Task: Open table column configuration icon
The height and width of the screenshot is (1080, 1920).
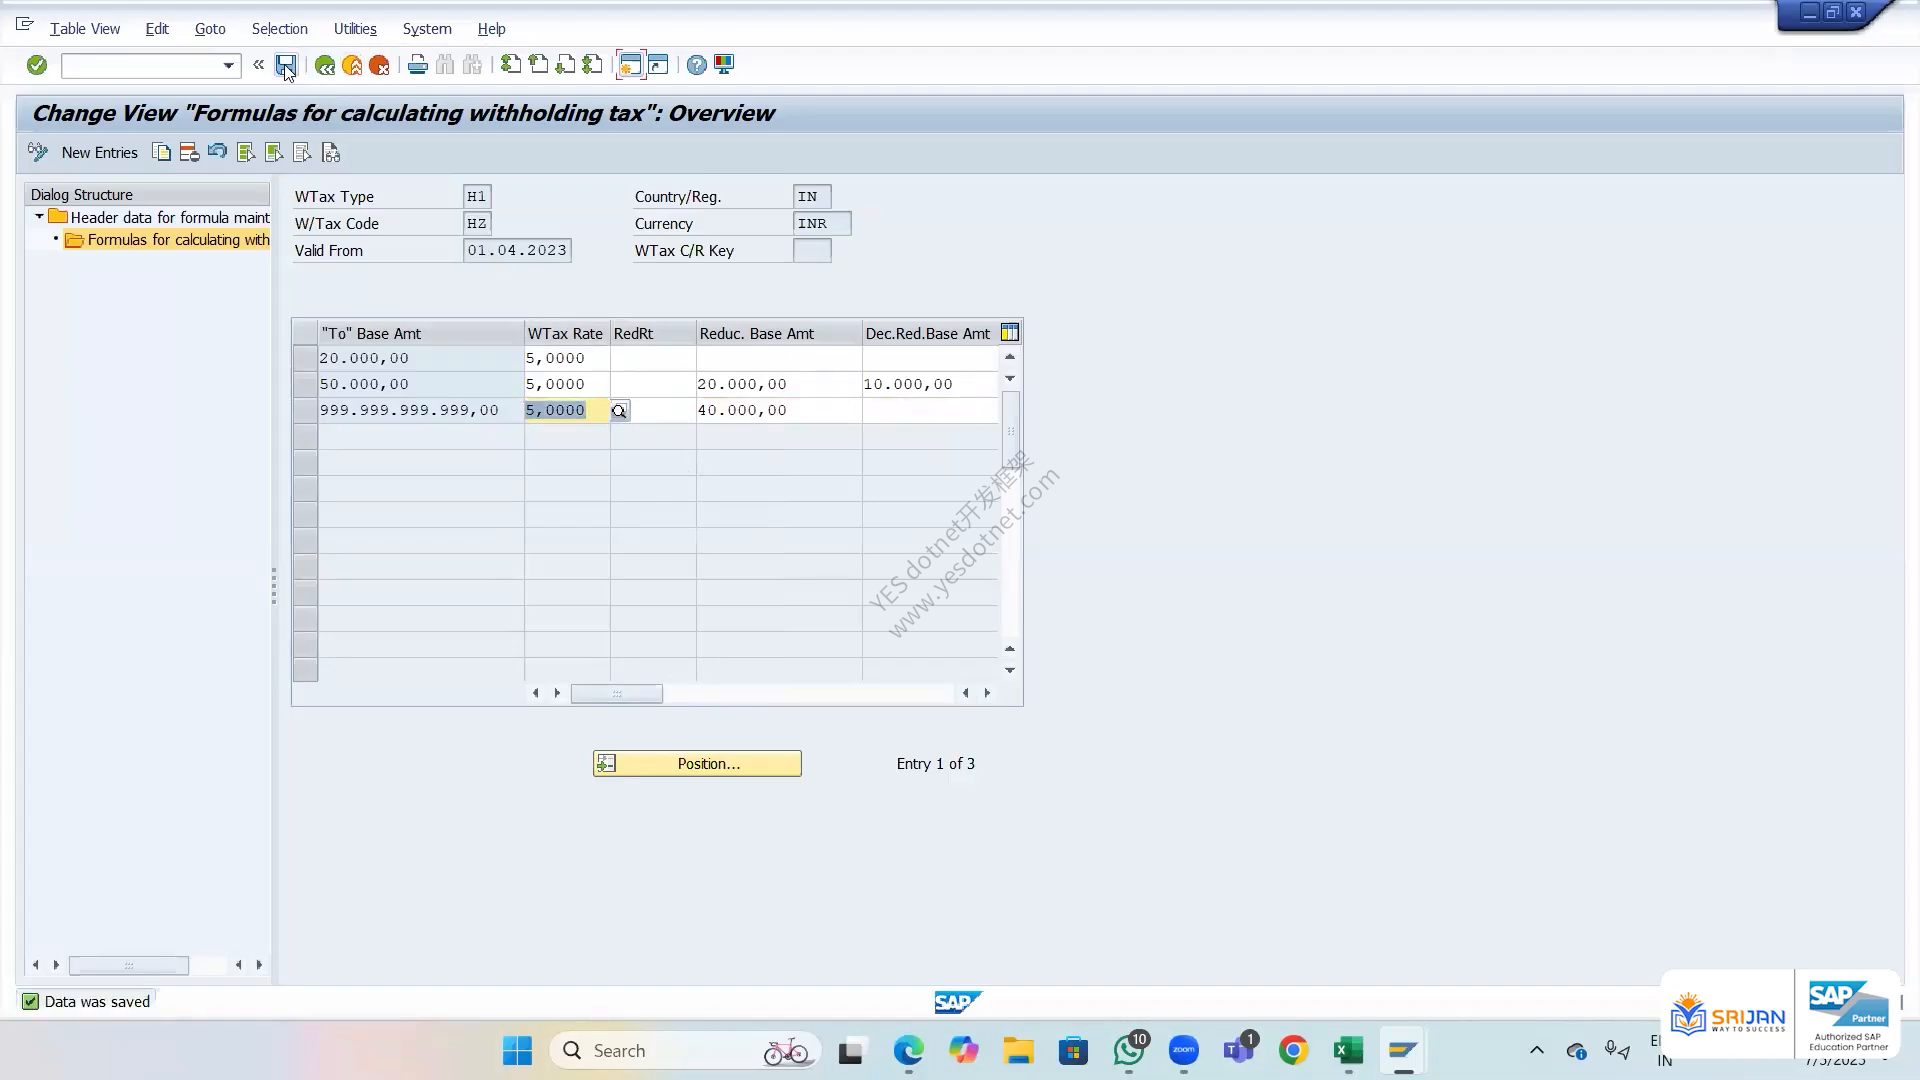Action: [x=1010, y=333]
